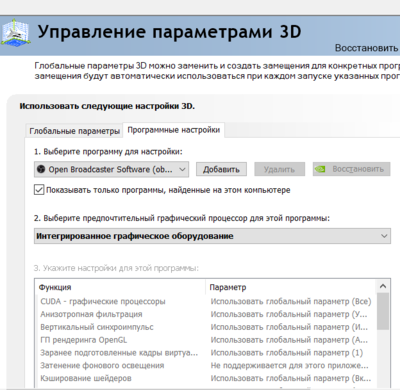Click the Кэширование шейдеров parameter value (Вк...)

(x=291, y=378)
